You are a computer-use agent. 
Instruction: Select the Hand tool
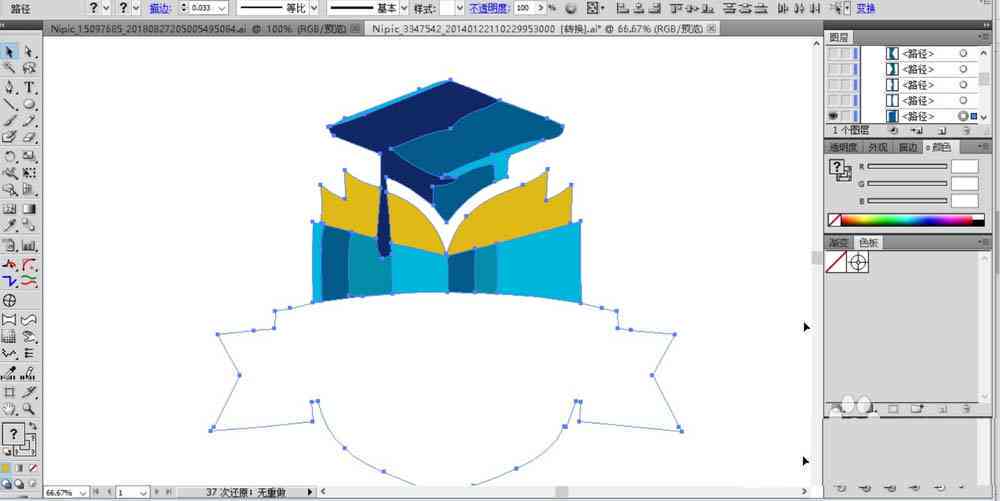click(10, 409)
